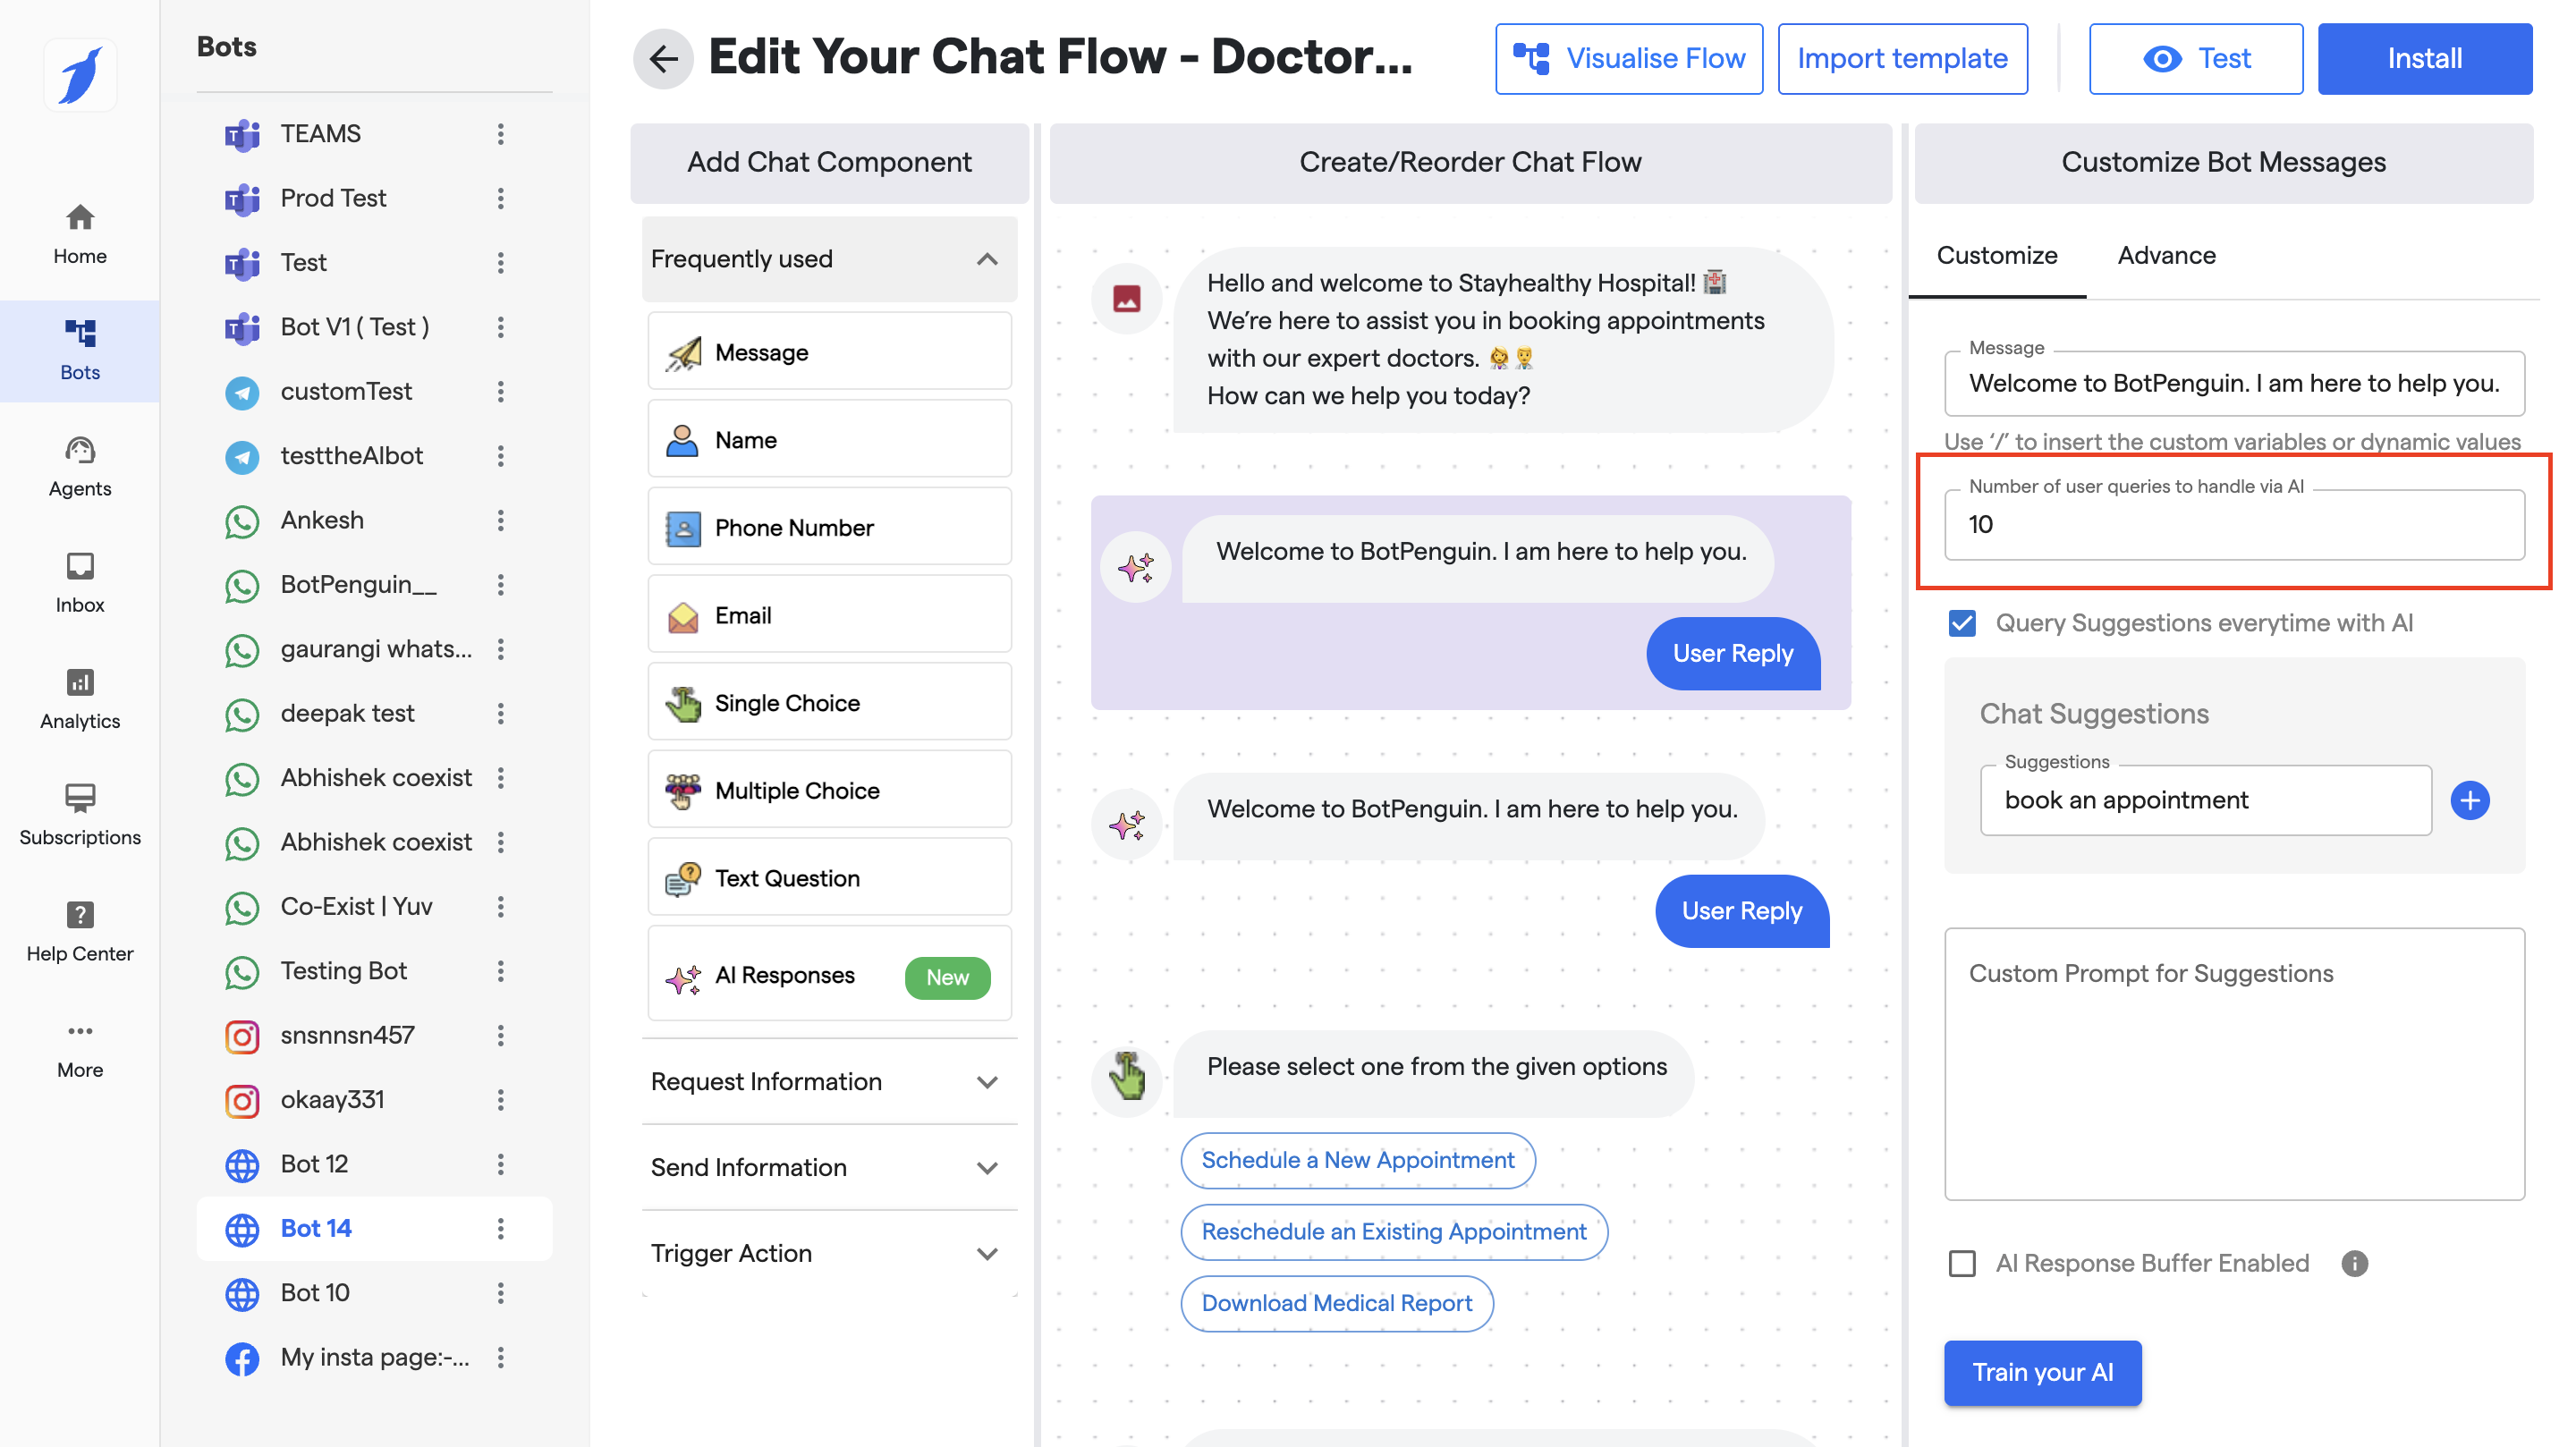This screenshot has width=2576, height=1447.
Task: Select the Customize tab
Action: tap(1996, 256)
